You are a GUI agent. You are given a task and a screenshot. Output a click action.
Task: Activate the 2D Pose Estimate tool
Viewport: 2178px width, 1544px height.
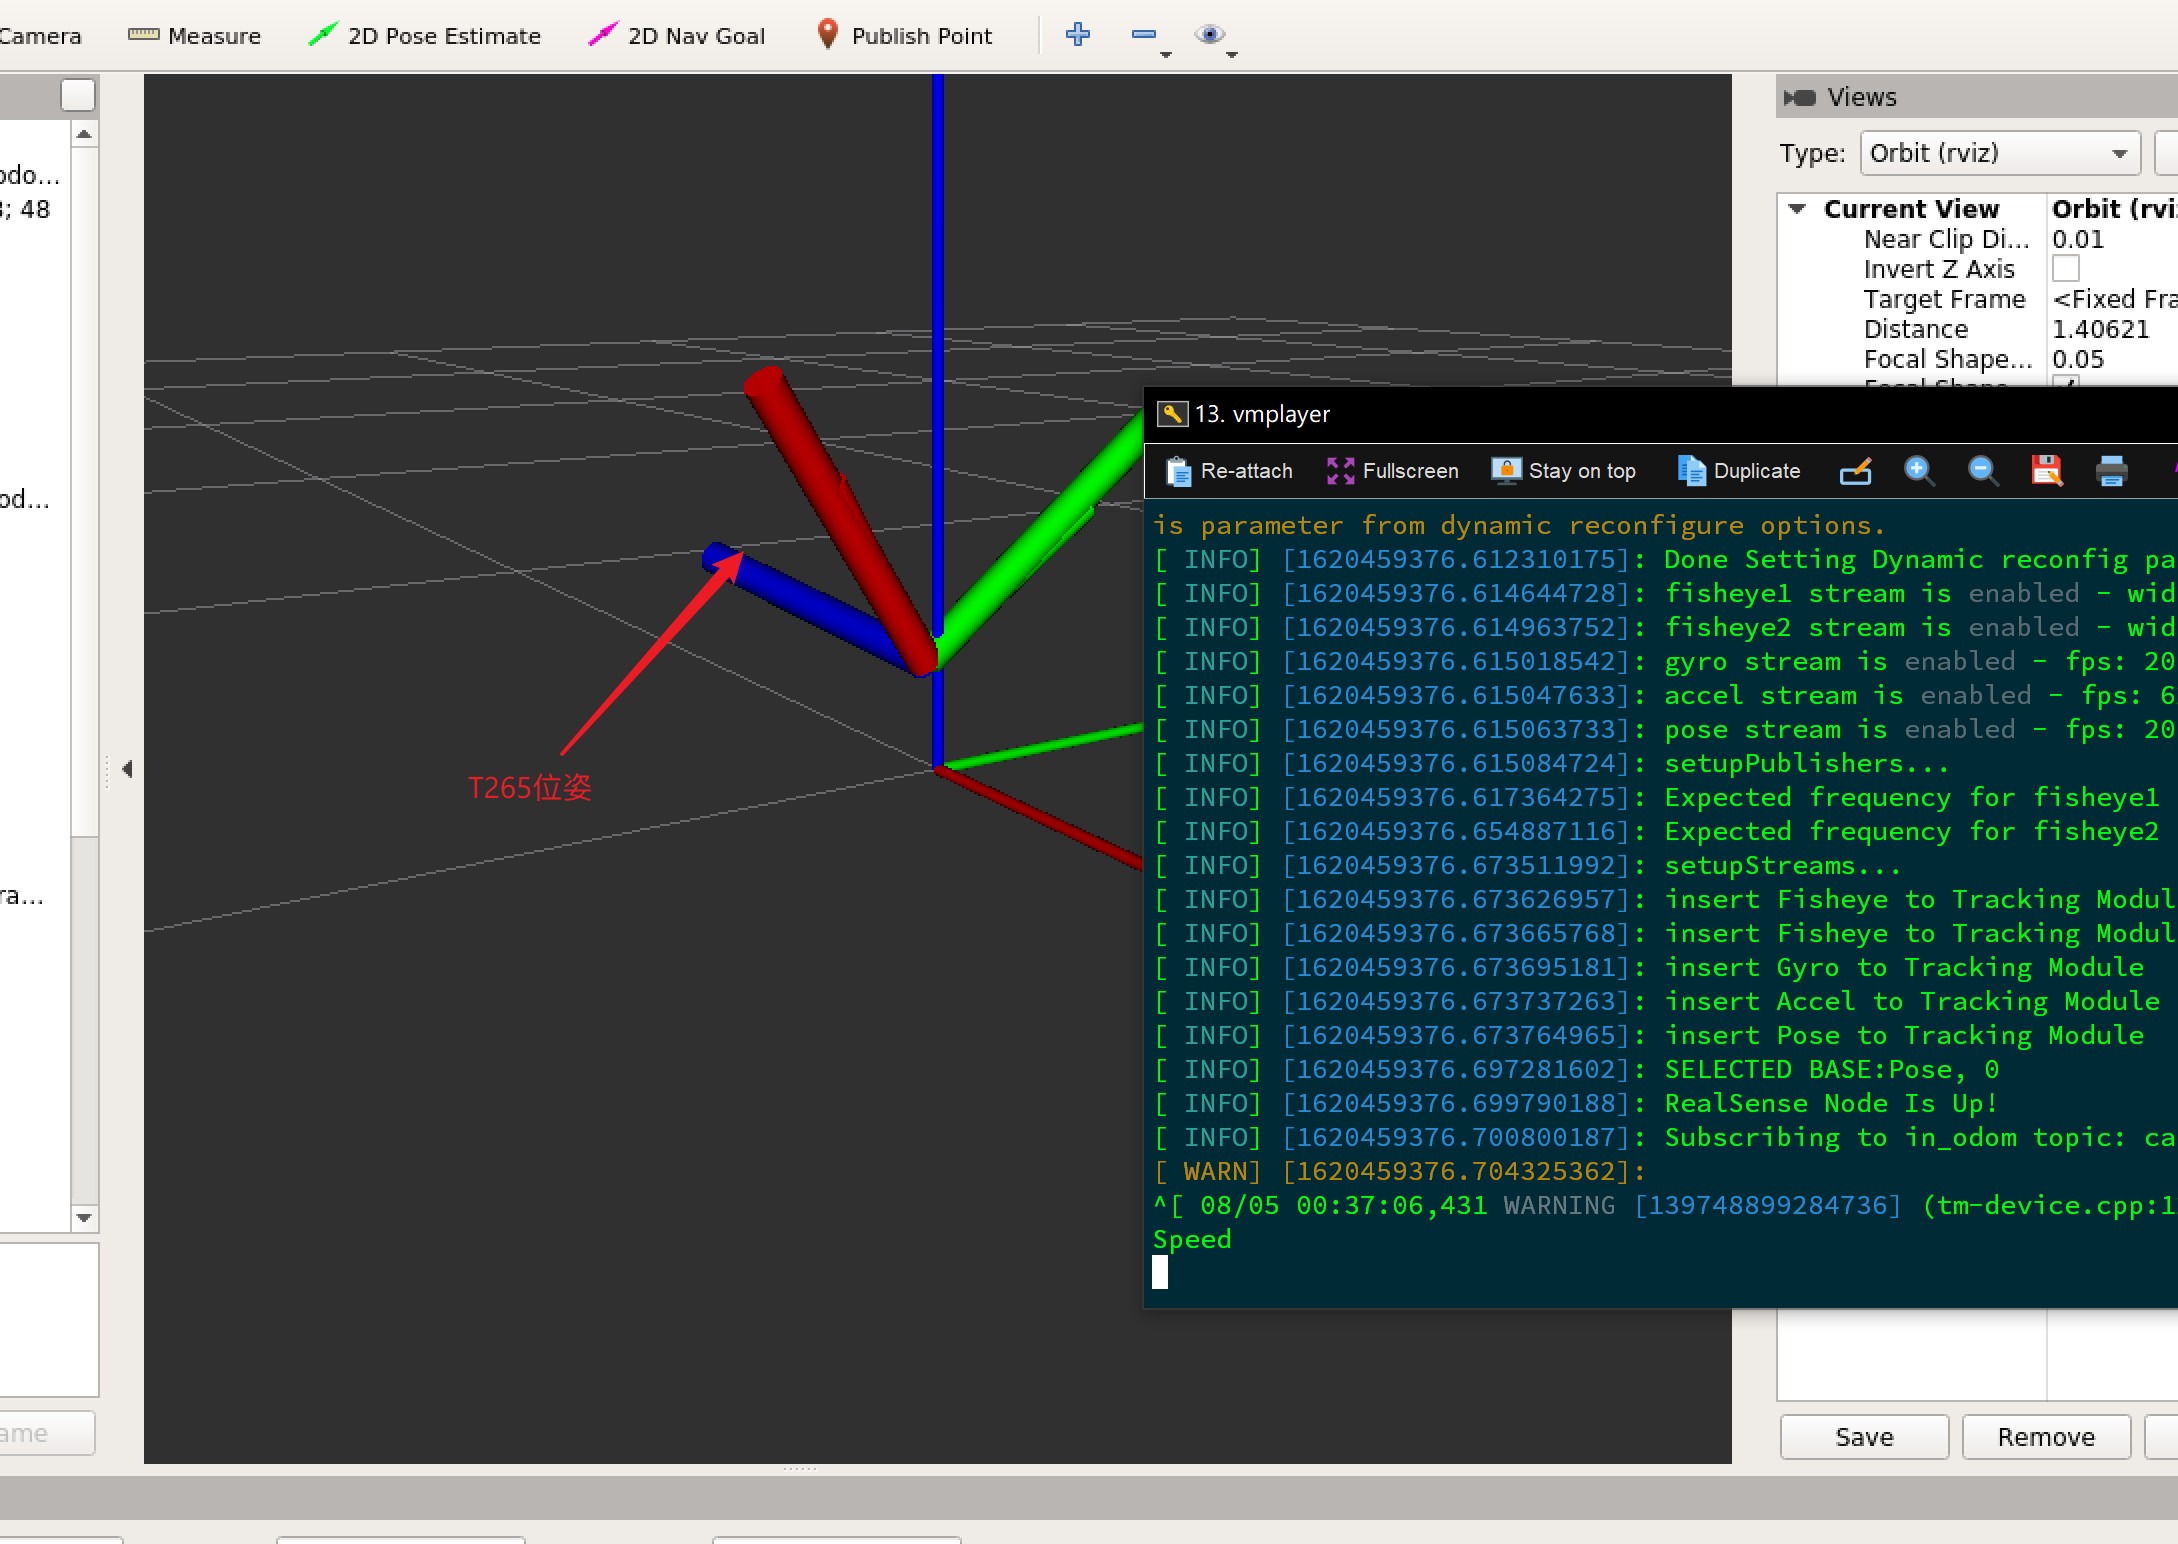[425, 36]
